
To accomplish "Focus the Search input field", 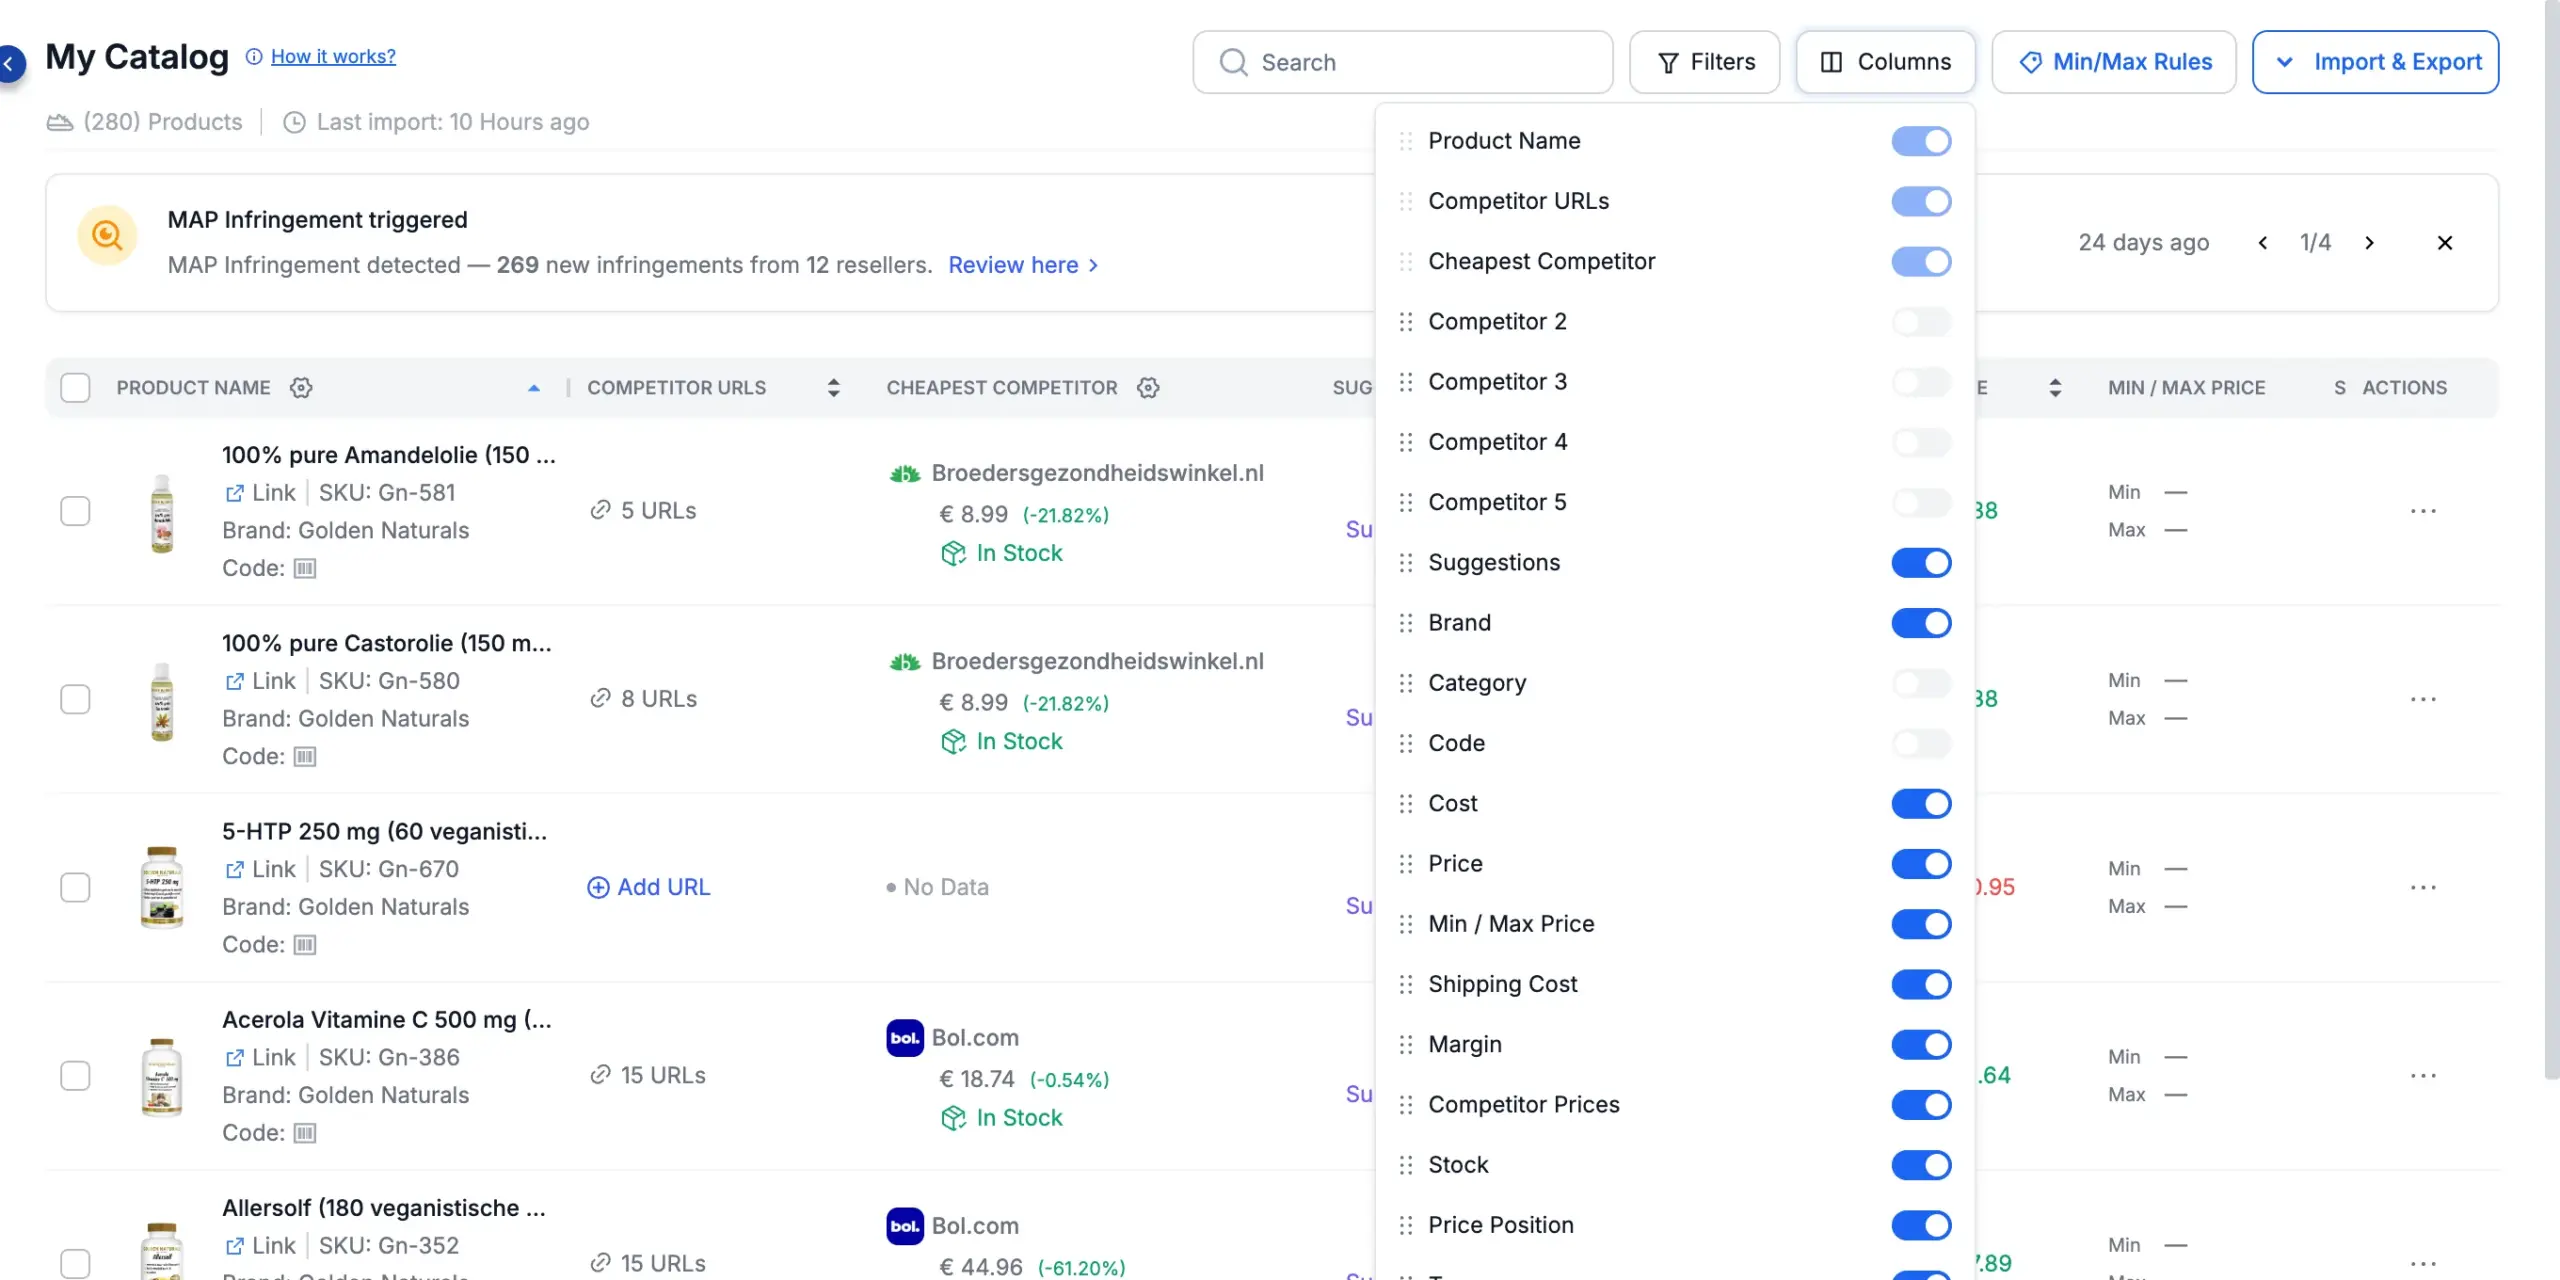I will [x=1402, y=62].
